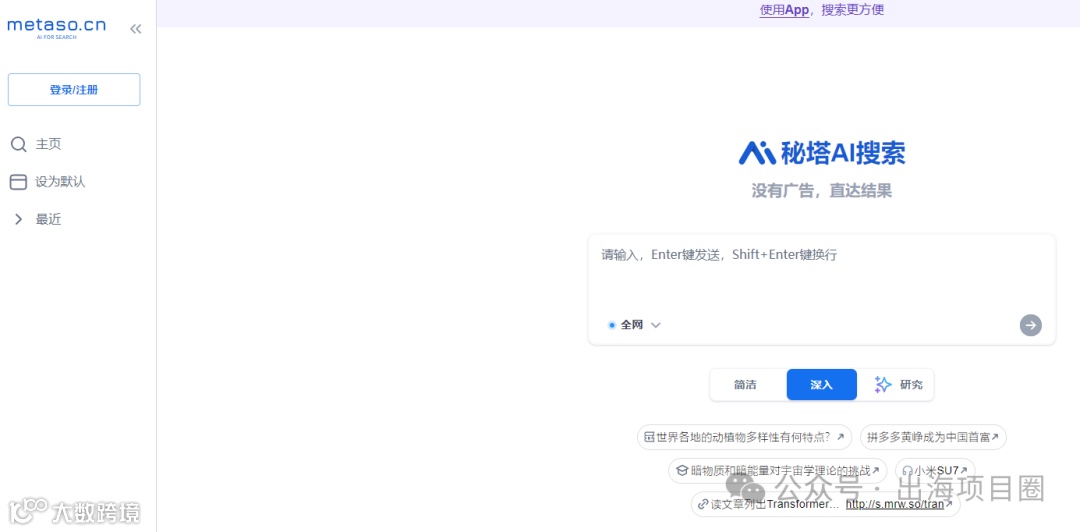This screenshot has width=1080, height=532.
Task: Open the 小米SU7 suggestion chip
Action: point(935,471)
